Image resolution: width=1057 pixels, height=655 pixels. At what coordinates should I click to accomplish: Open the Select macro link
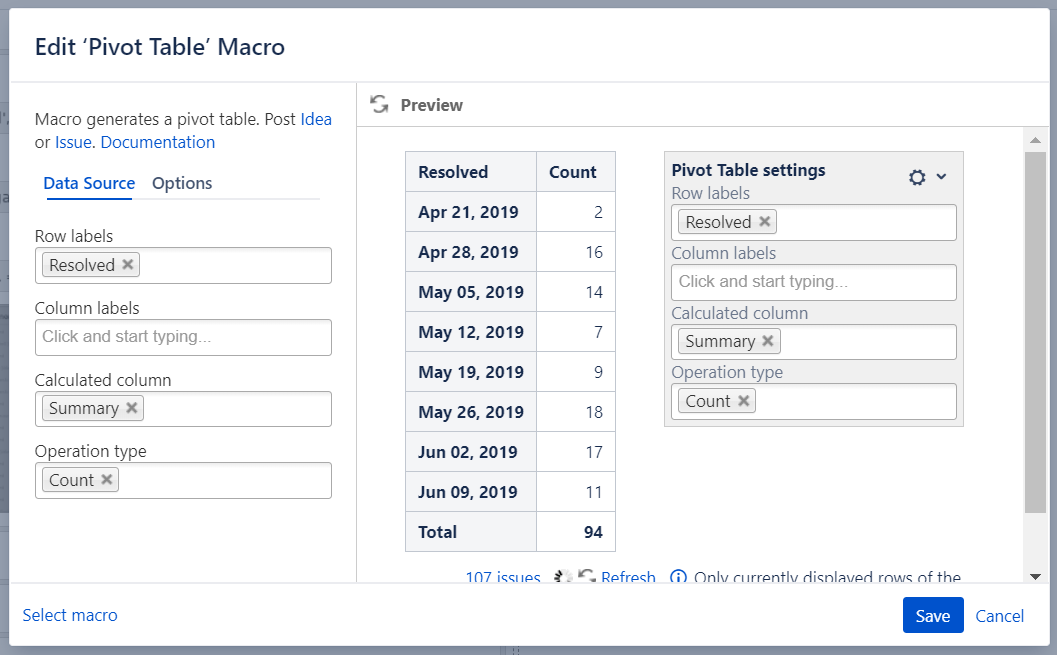click(70, 615)
